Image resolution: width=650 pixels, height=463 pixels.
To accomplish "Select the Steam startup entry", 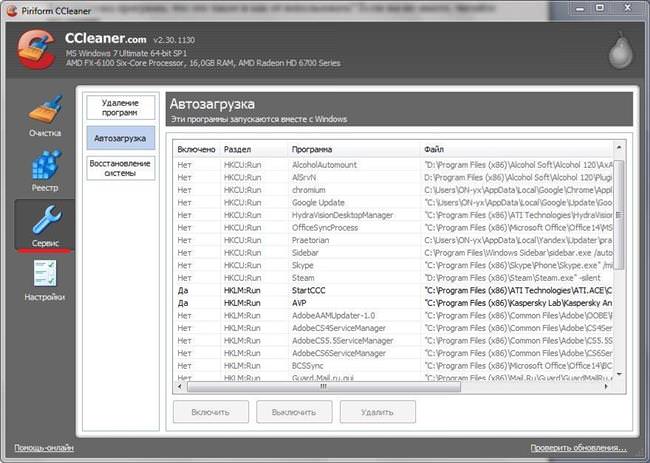I will [393, 278].
